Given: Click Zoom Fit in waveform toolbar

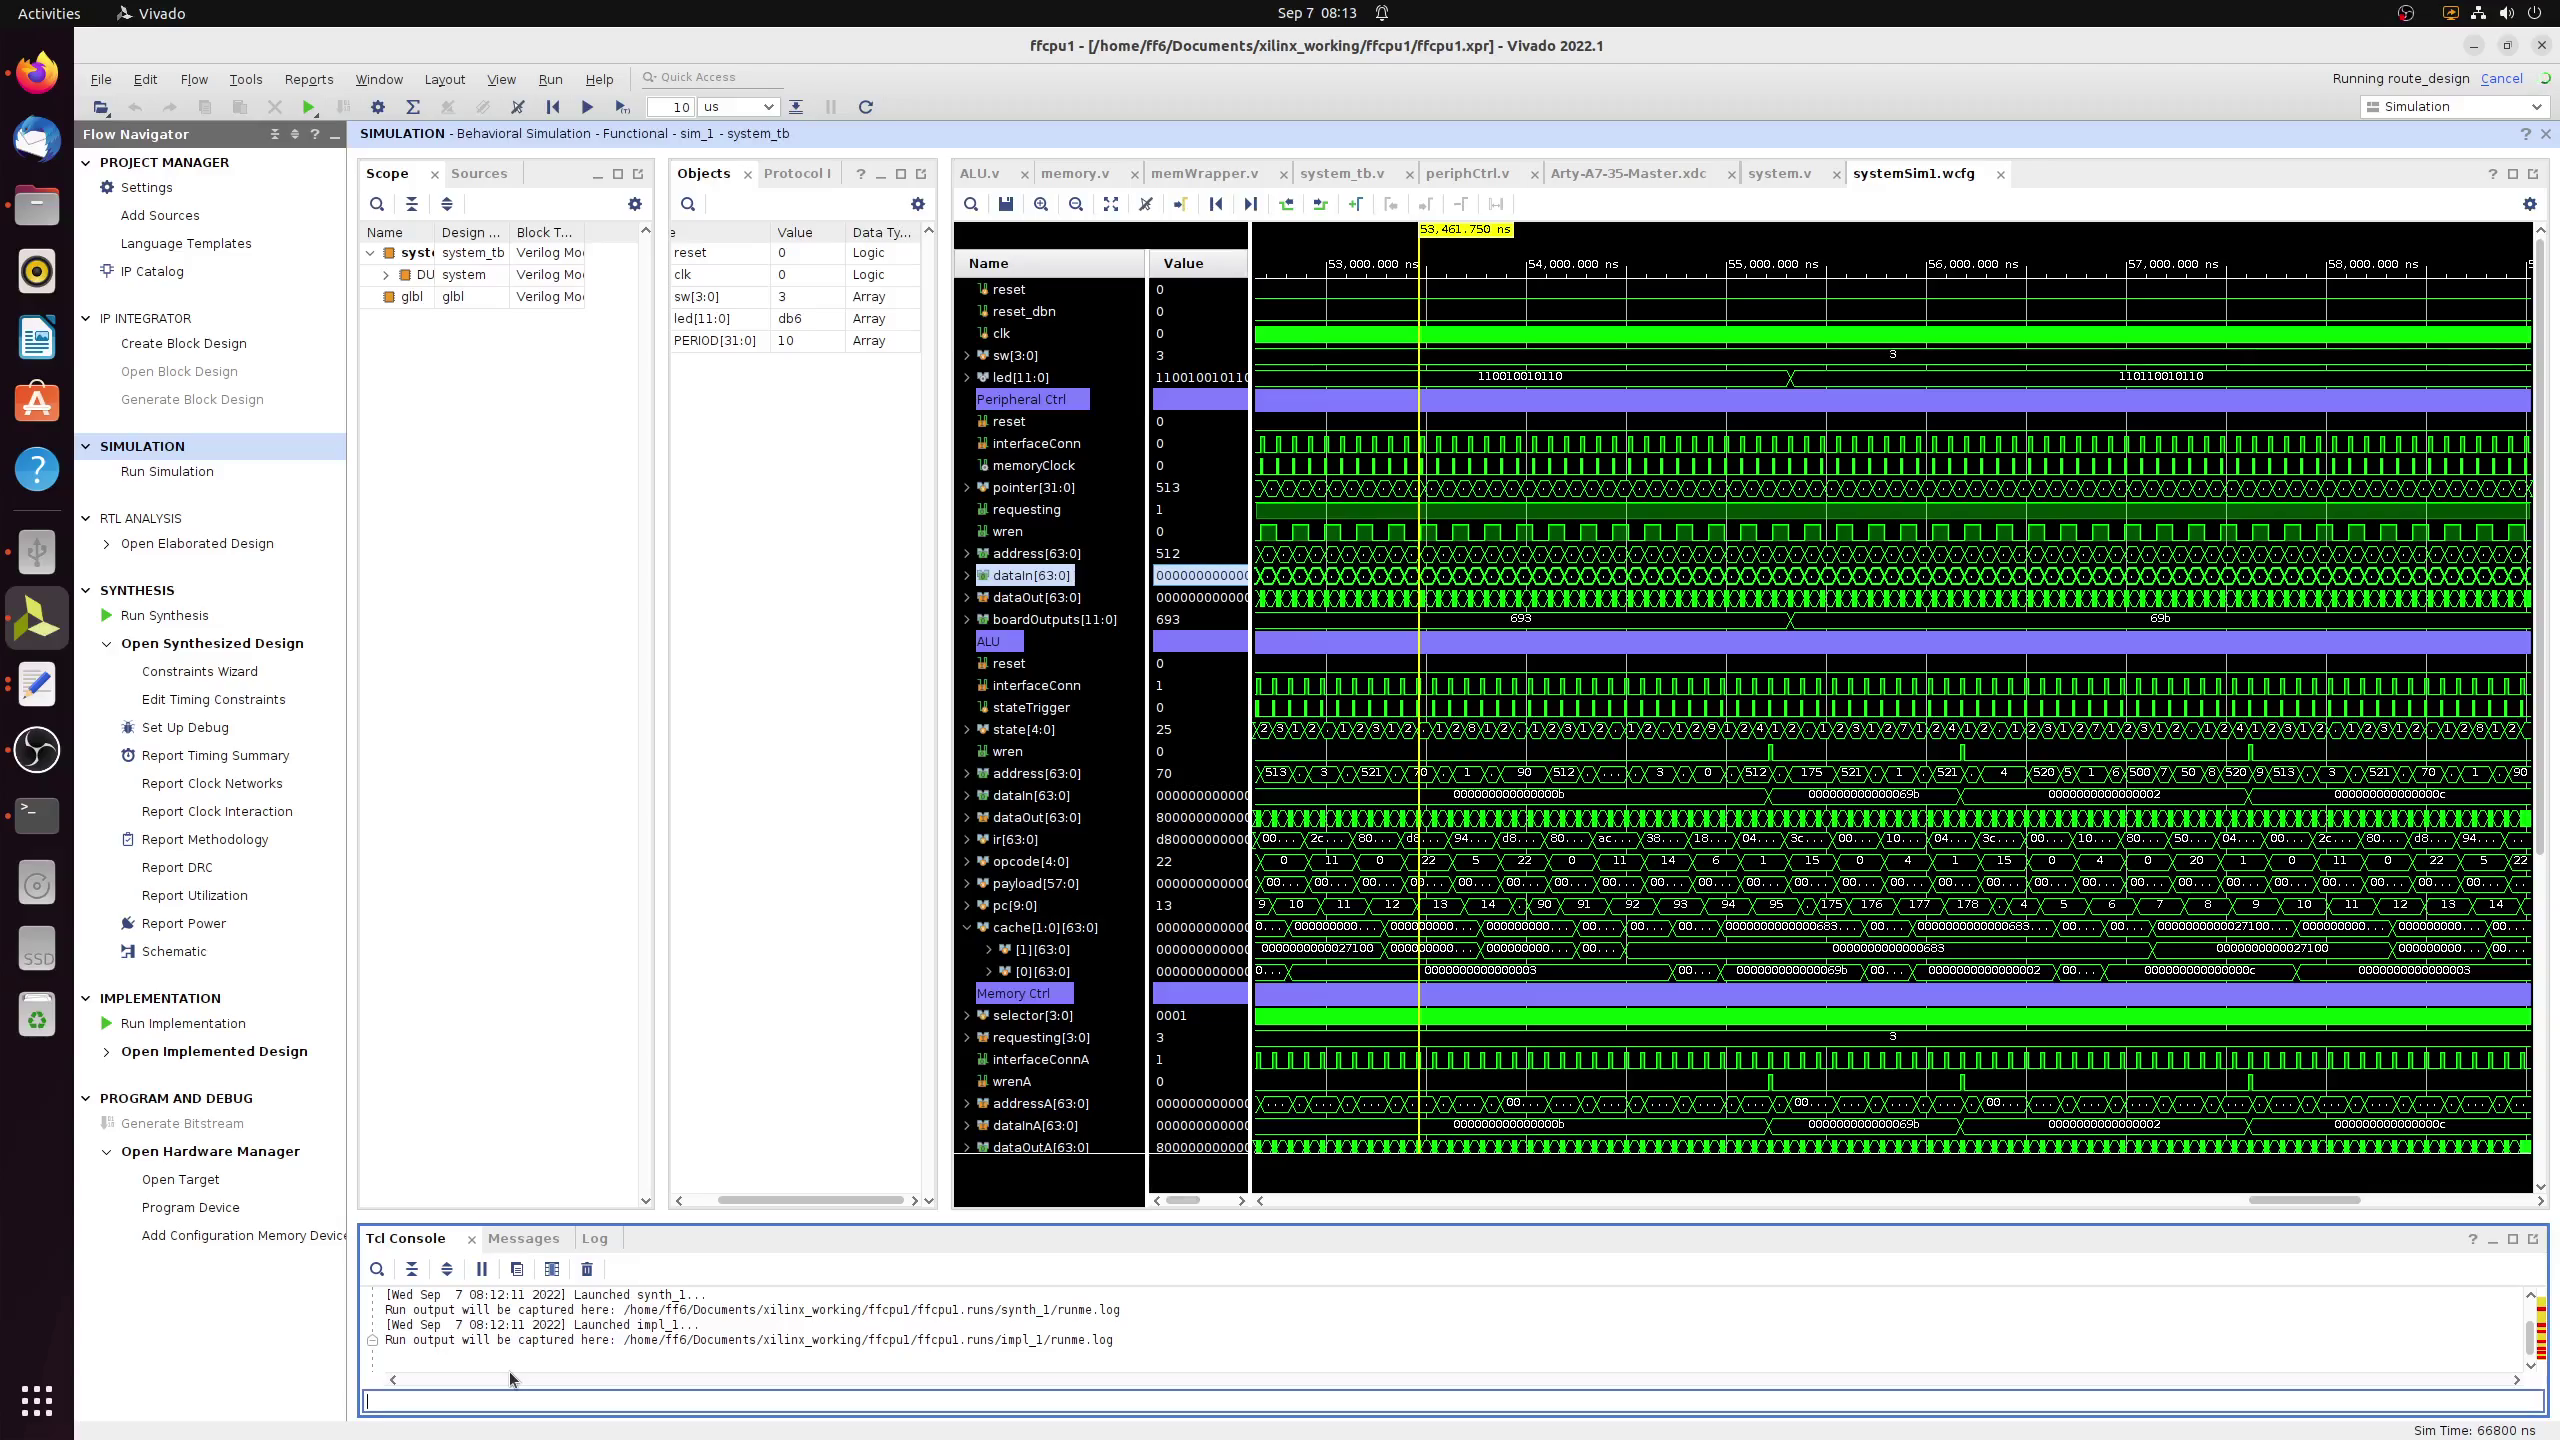Looking at the screenshot, I should pos(1111,204).
